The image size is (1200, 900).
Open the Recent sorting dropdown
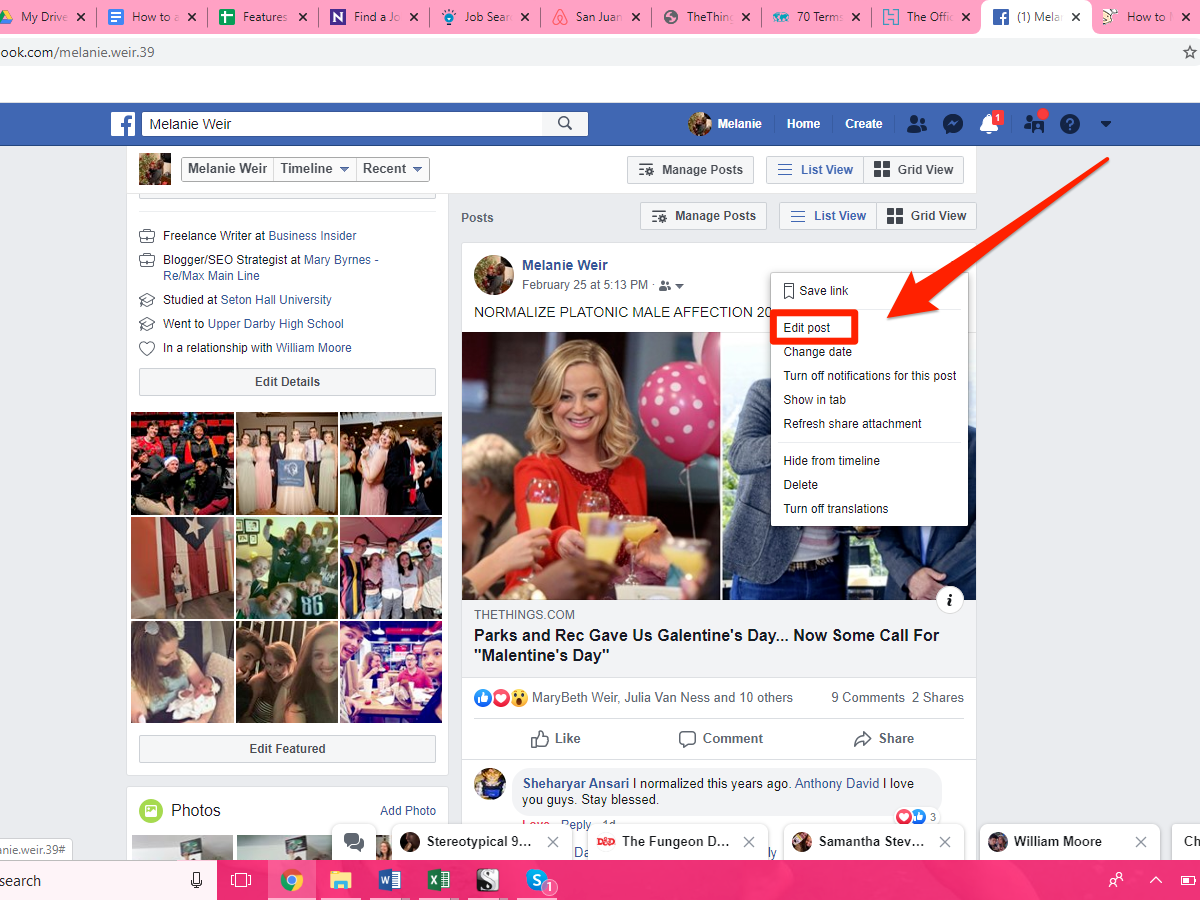tap(392, 169)
